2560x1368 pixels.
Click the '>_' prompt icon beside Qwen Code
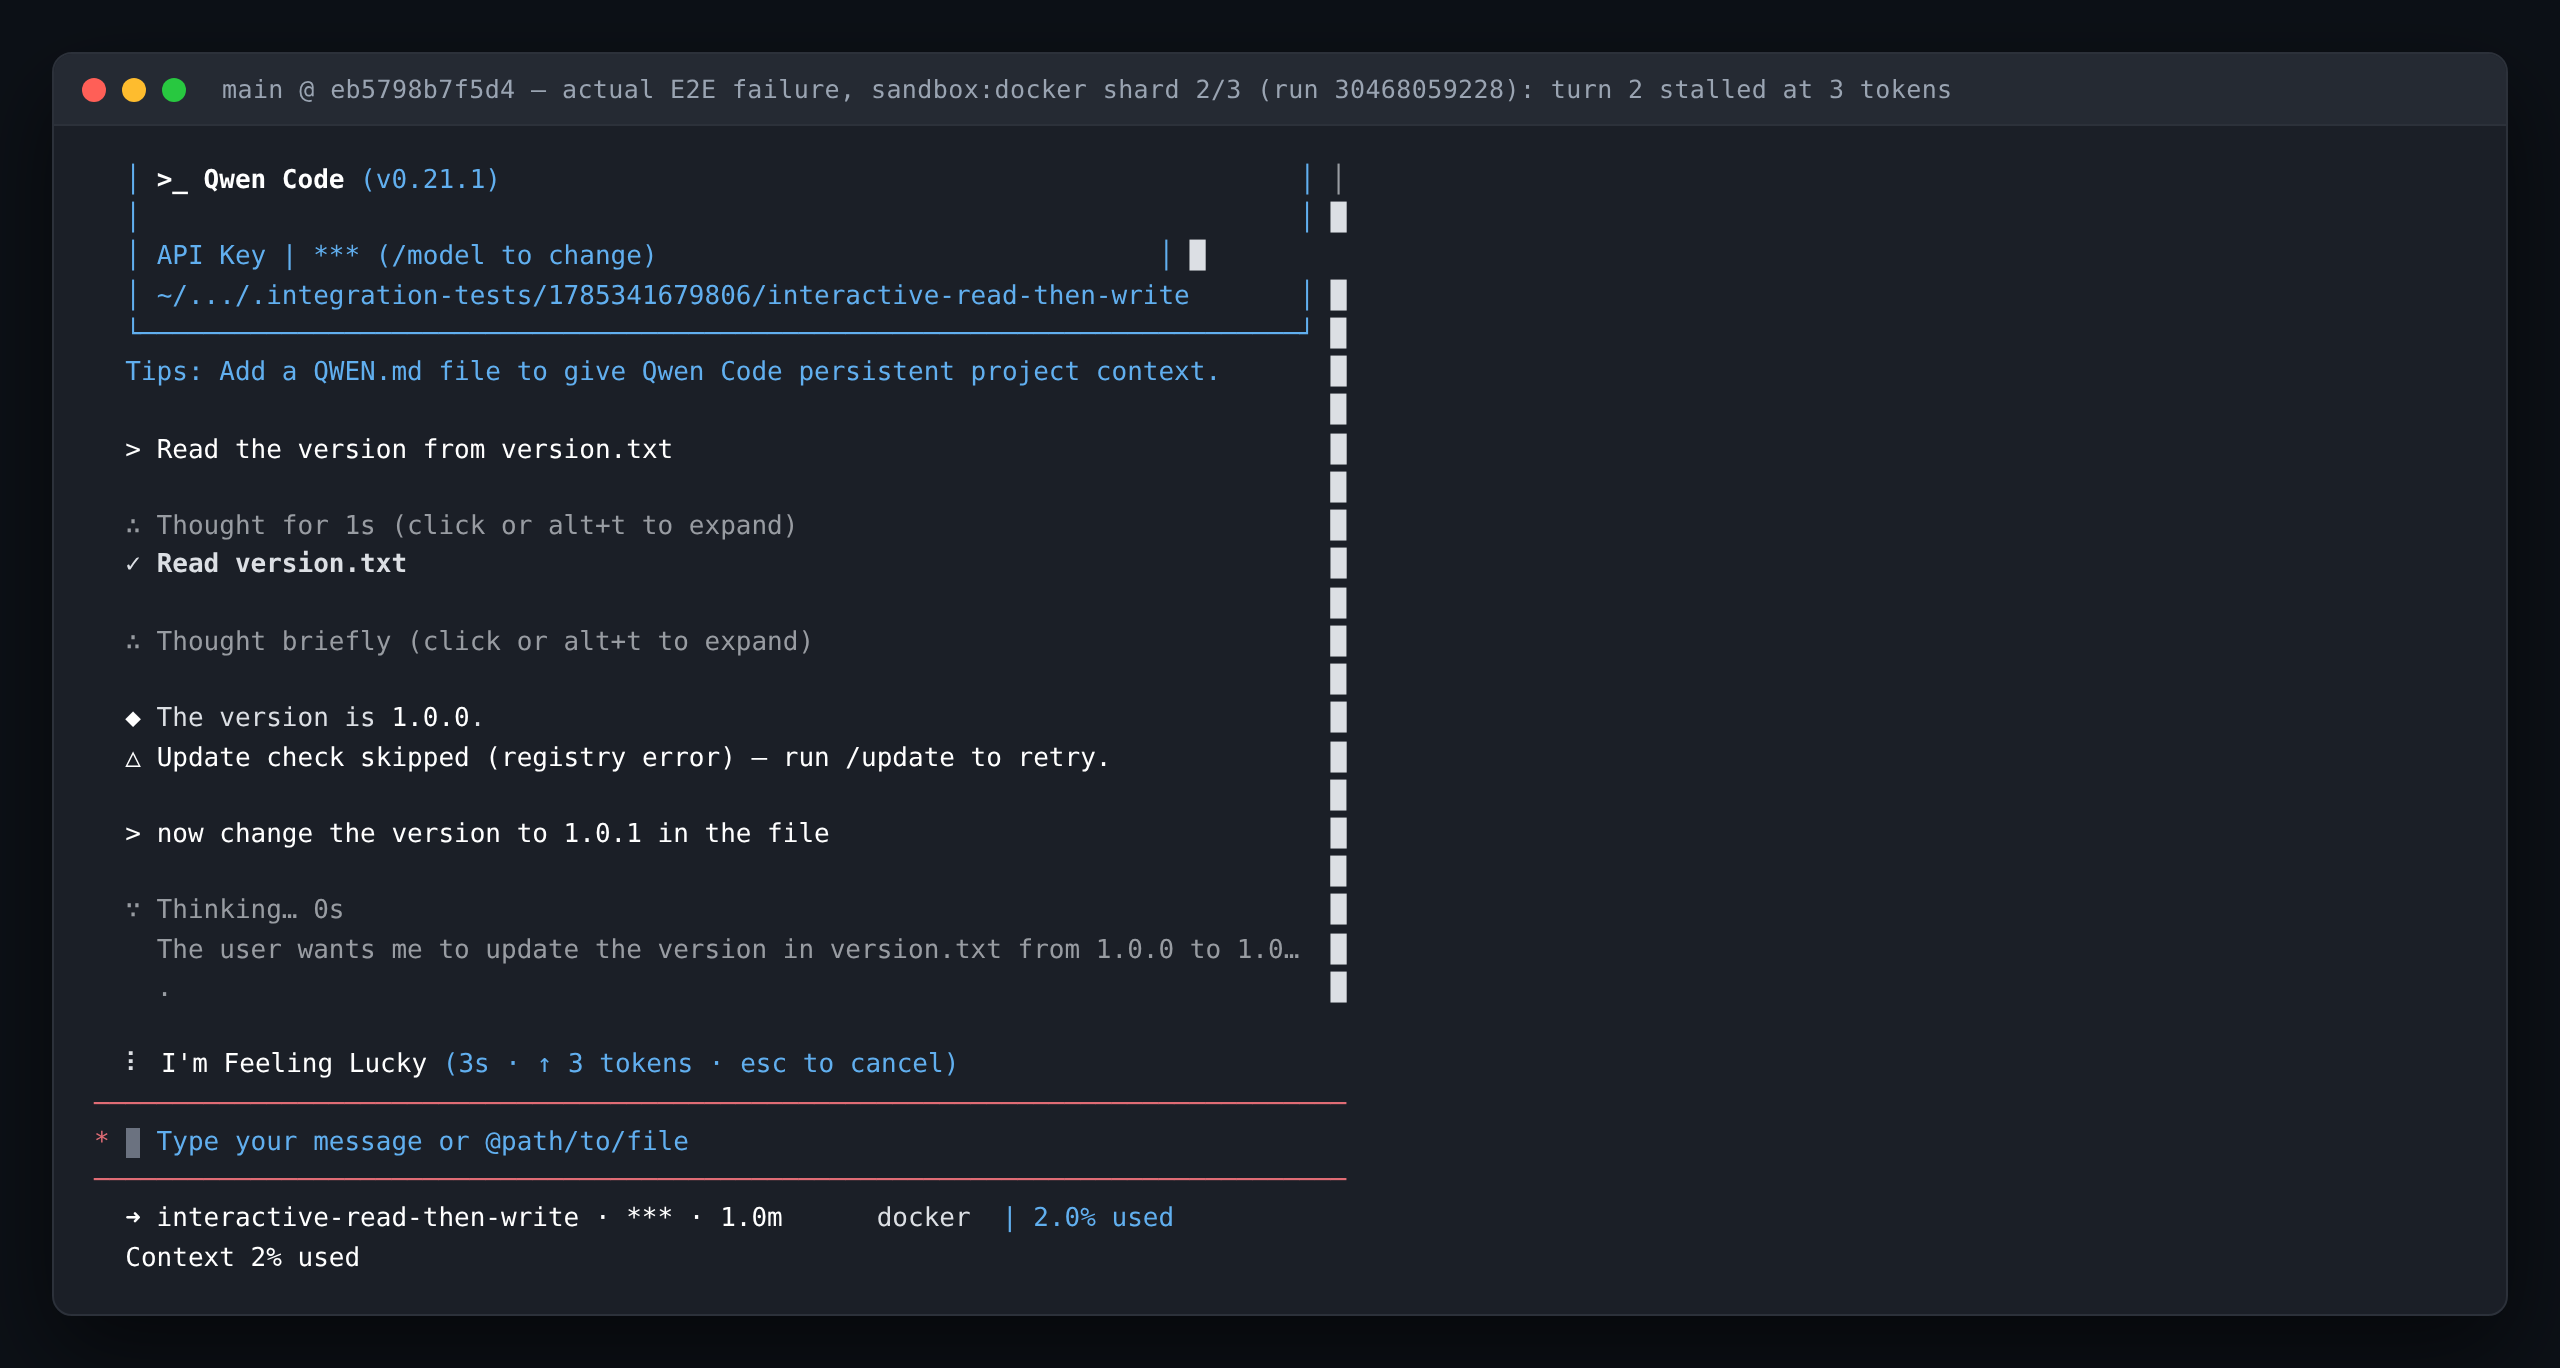(x=172, y=180)
